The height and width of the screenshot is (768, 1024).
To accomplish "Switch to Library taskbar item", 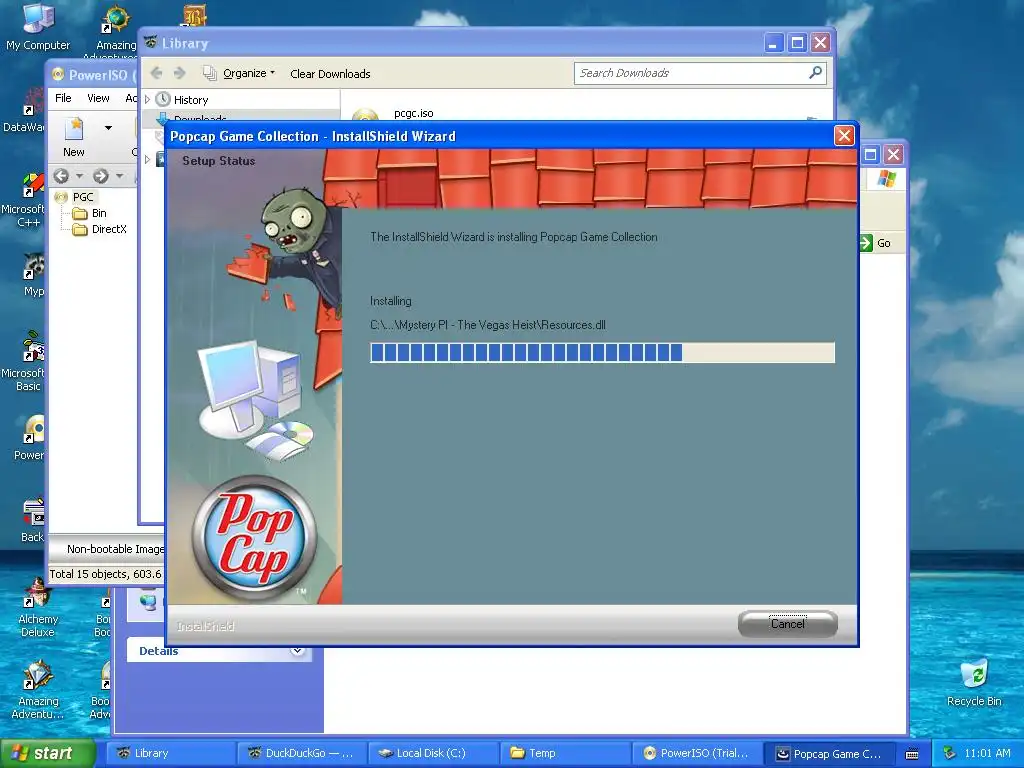I will tap(170, 753).
